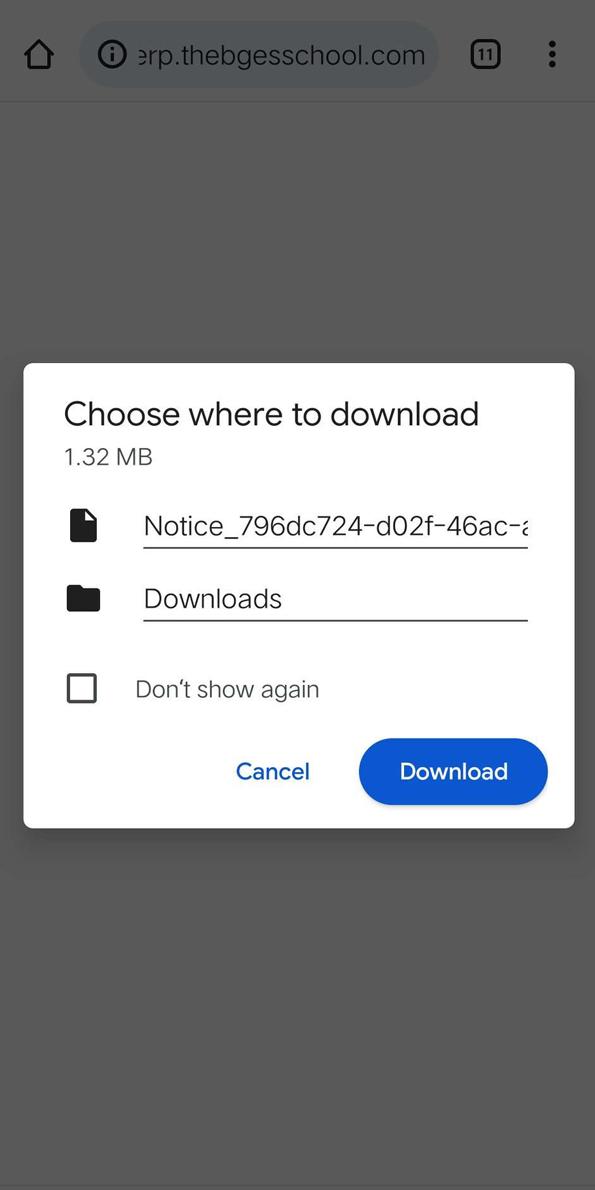Open the tab switcher showing 11 tabs
Image resolution: width=595 pixels, height=1190 pixels.
486,55
